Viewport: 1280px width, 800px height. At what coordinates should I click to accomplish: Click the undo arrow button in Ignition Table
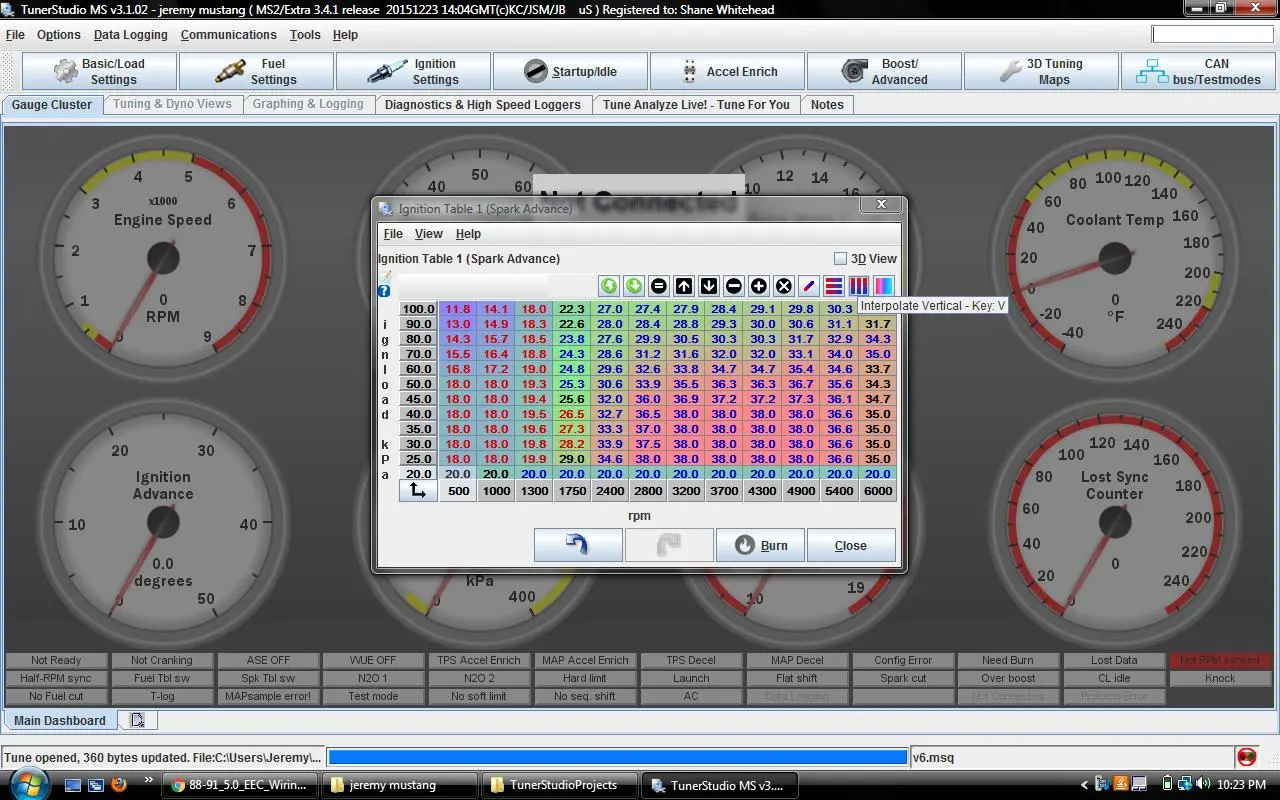click(x=578, y=545)
